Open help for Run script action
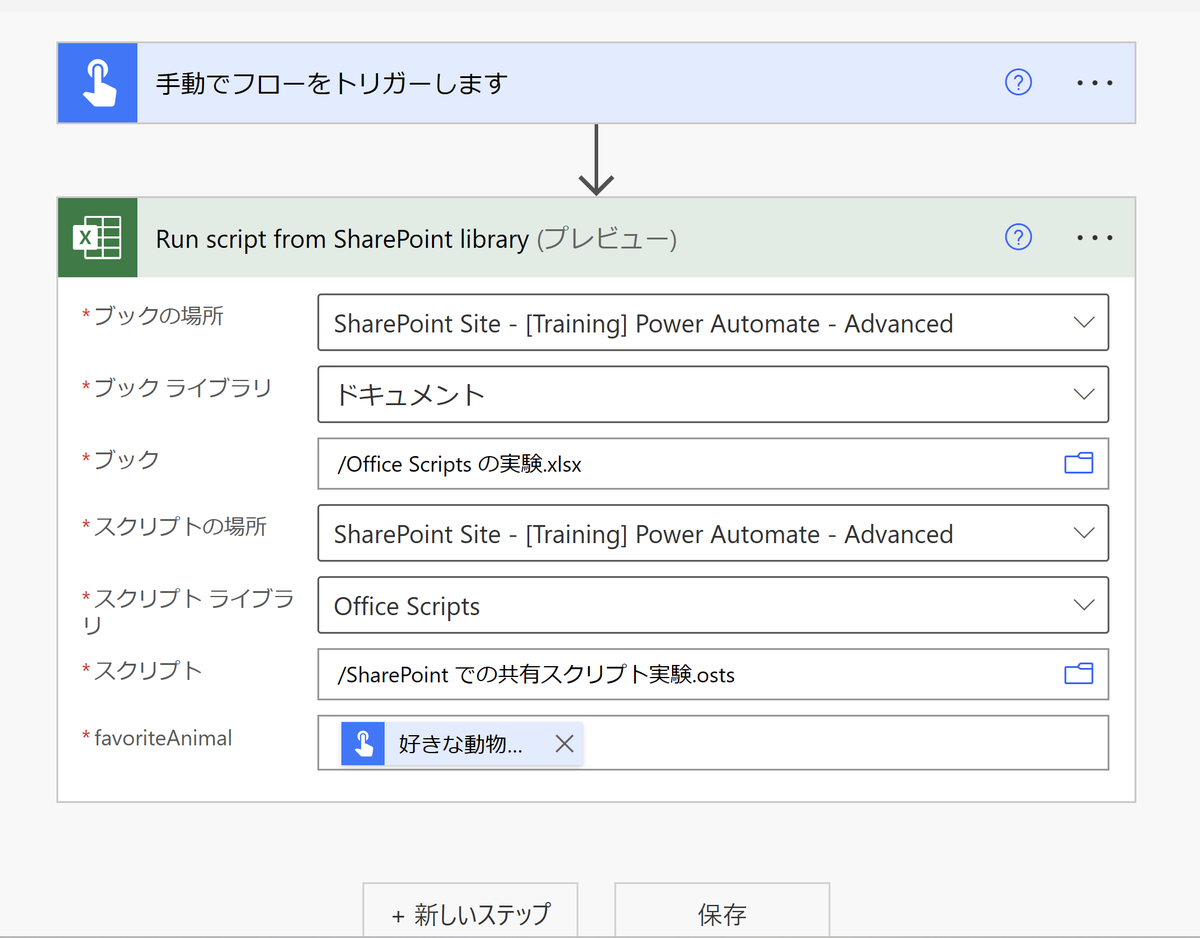1200x938 pixels. tap(1018, 238)
